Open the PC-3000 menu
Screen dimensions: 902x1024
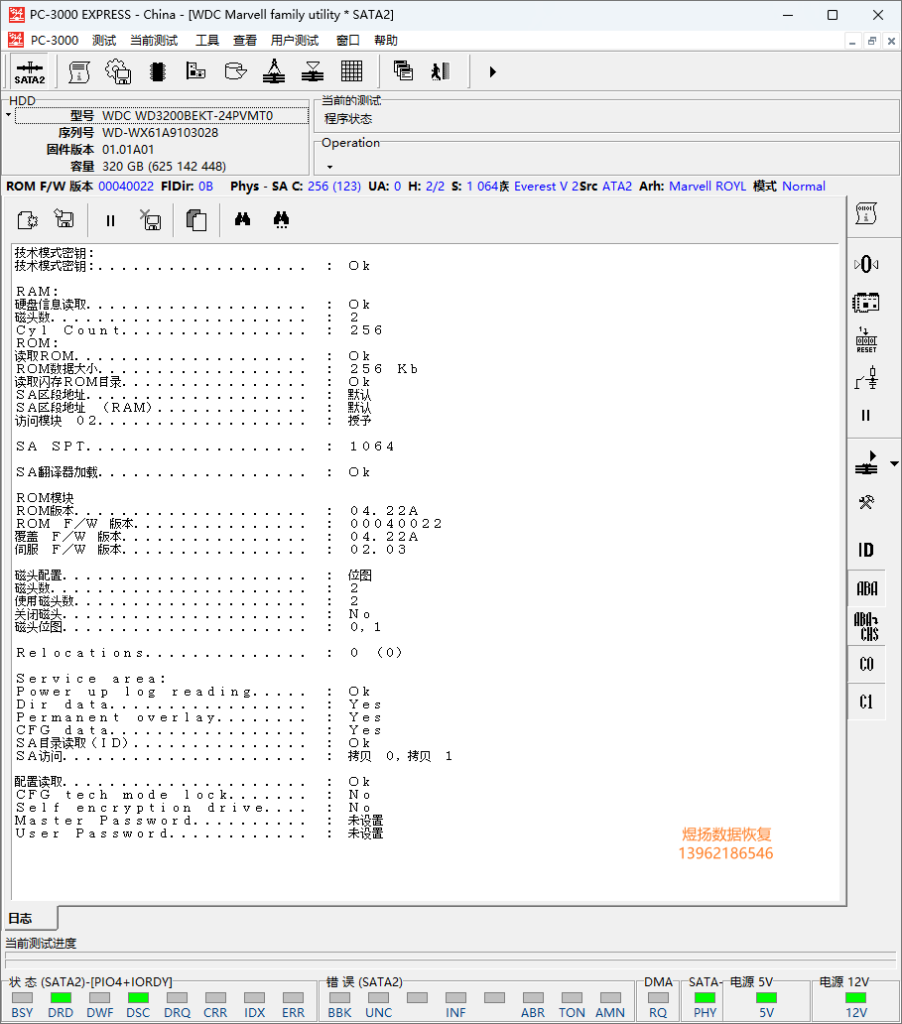point(54,40)
